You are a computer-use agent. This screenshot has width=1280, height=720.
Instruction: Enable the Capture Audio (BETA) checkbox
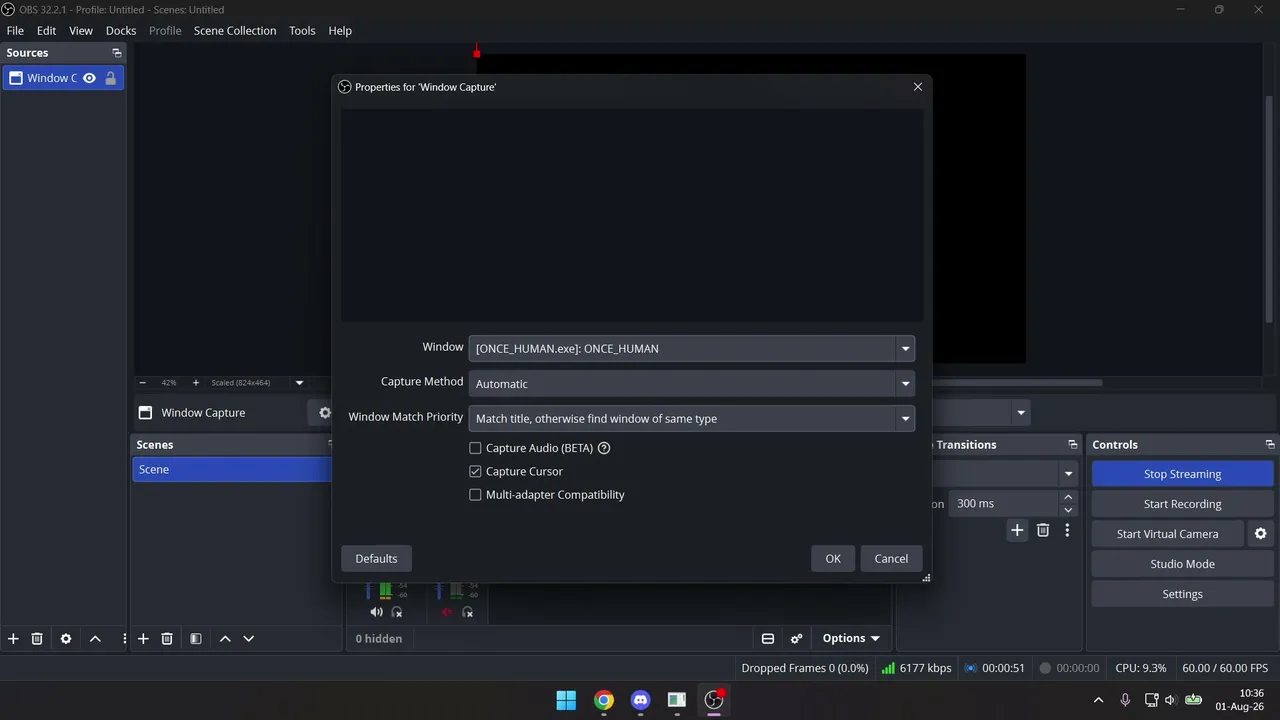click(x=475, y=448)
